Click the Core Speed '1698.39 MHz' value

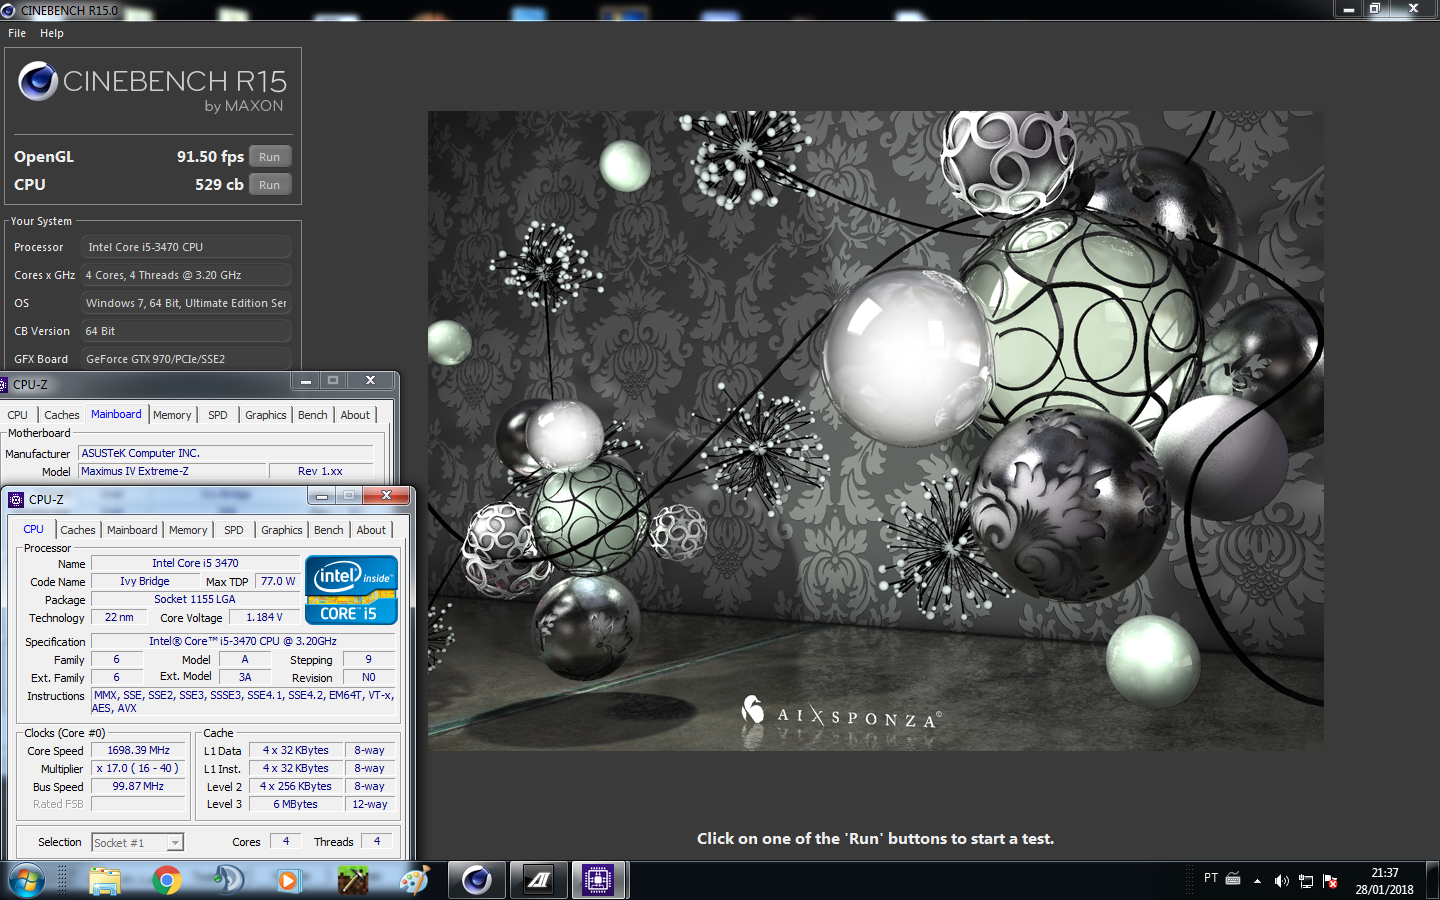coord(139,750)
